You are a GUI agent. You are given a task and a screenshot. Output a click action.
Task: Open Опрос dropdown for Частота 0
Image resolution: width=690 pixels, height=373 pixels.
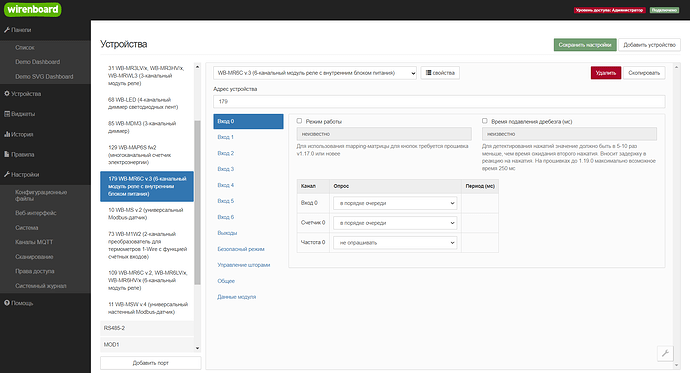(x=395, y=243)
